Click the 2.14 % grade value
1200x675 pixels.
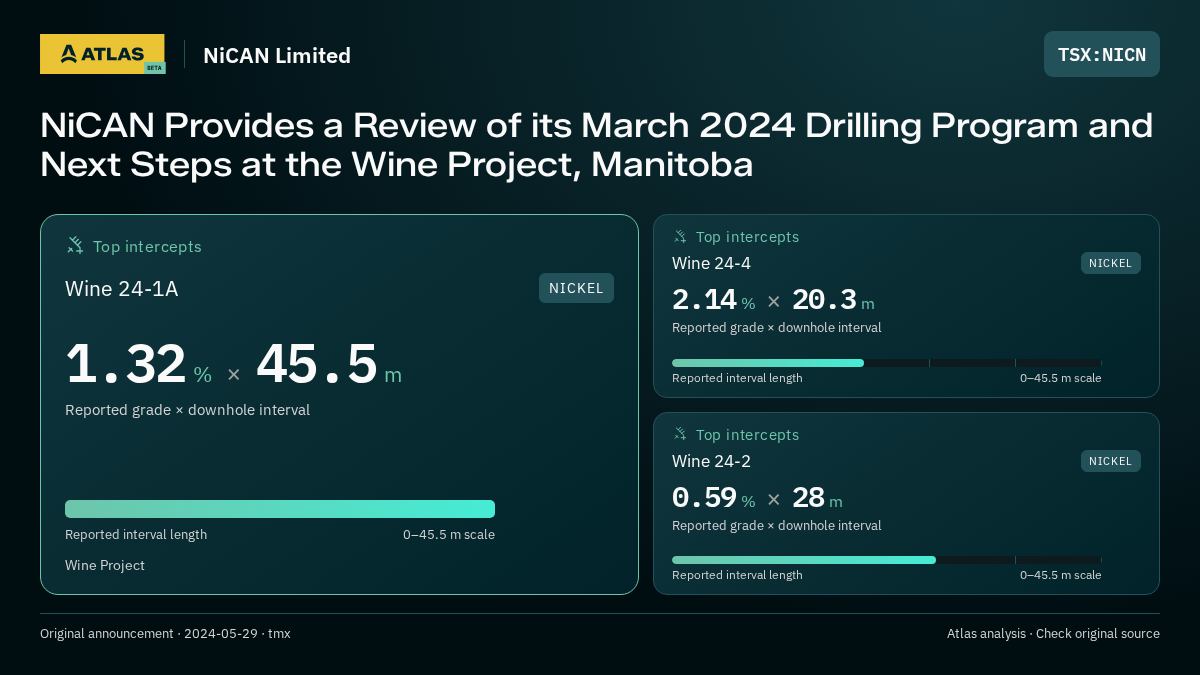click(x=714, y=300)
